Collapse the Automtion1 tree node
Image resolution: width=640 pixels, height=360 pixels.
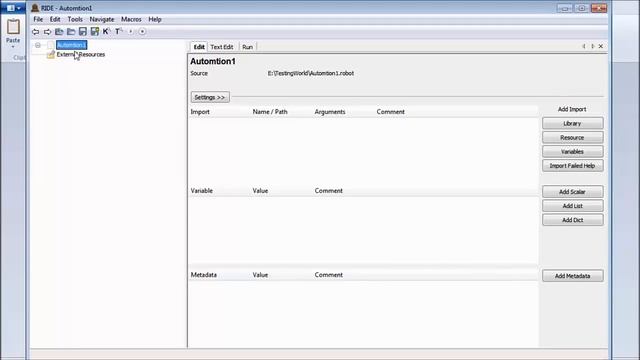pyautogui.click(x=38, y=45)
